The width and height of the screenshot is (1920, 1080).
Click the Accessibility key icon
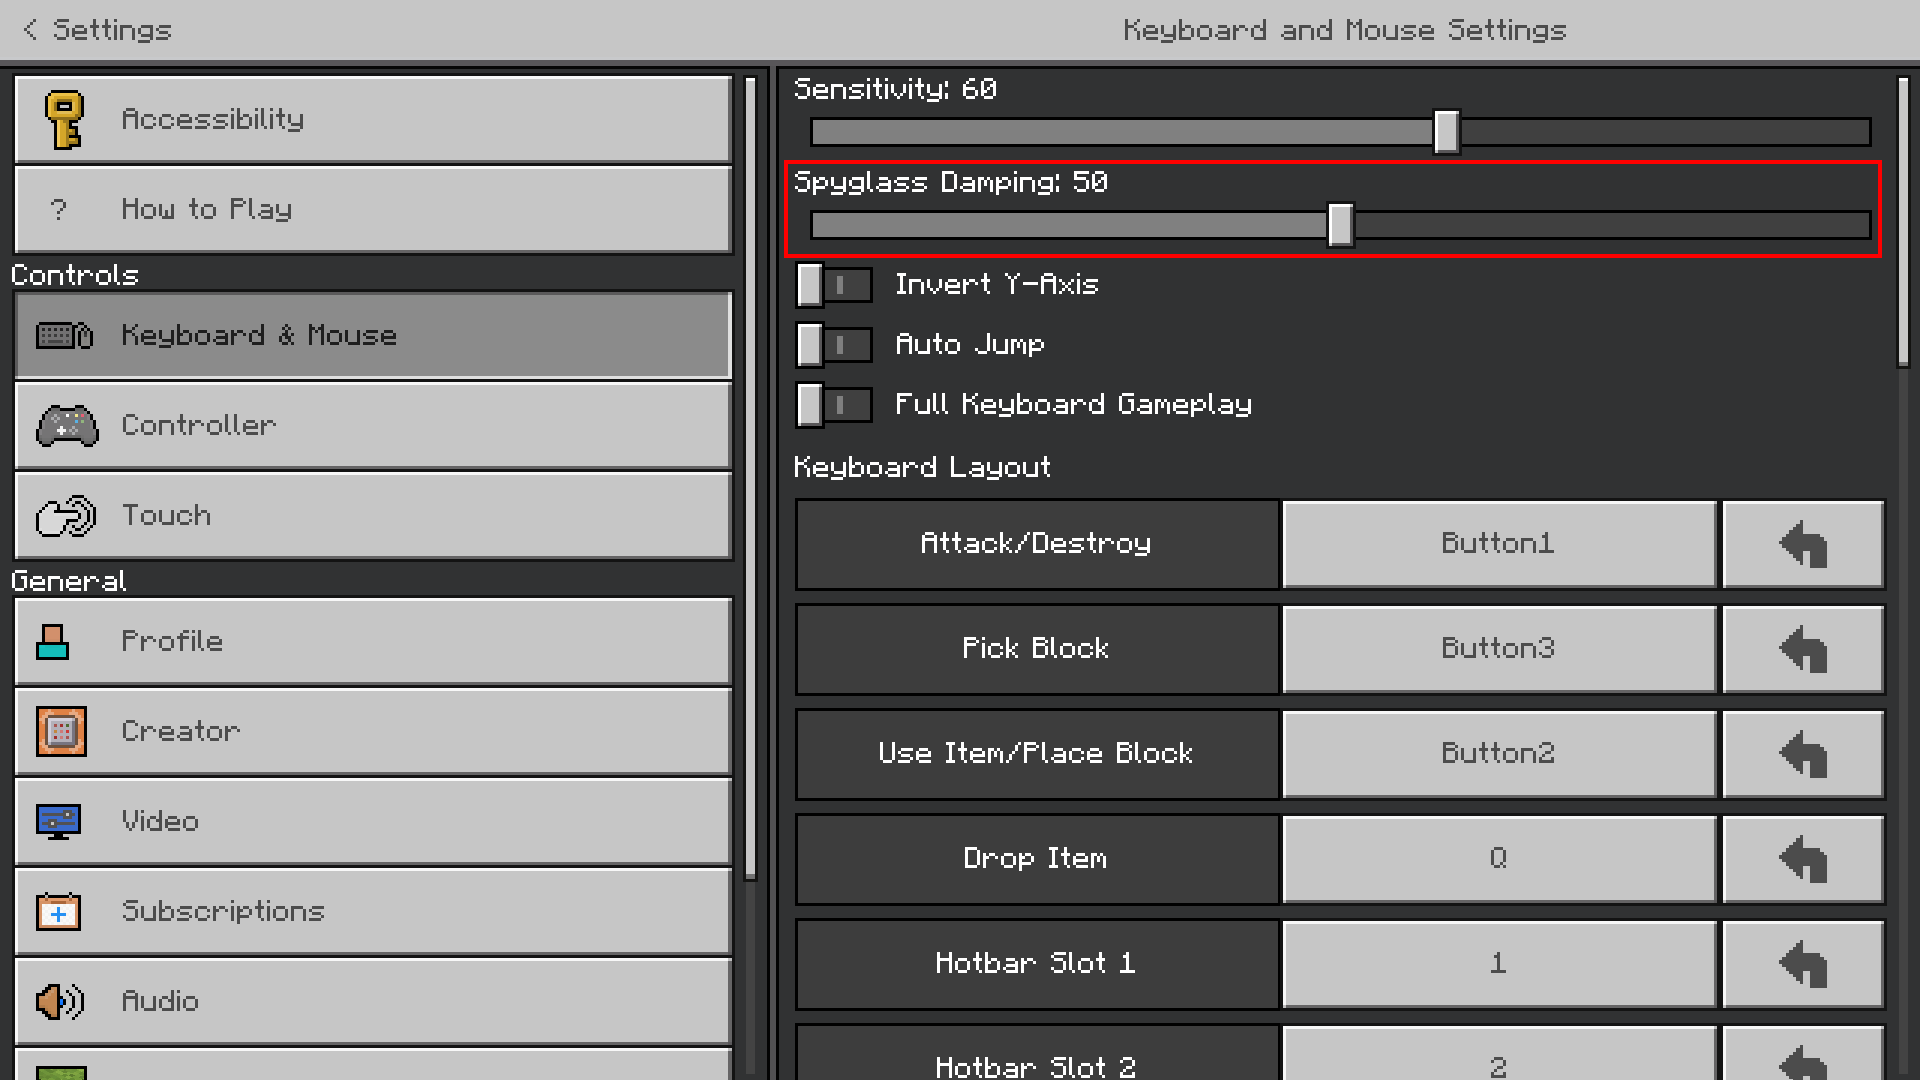(x=65, y=120)
